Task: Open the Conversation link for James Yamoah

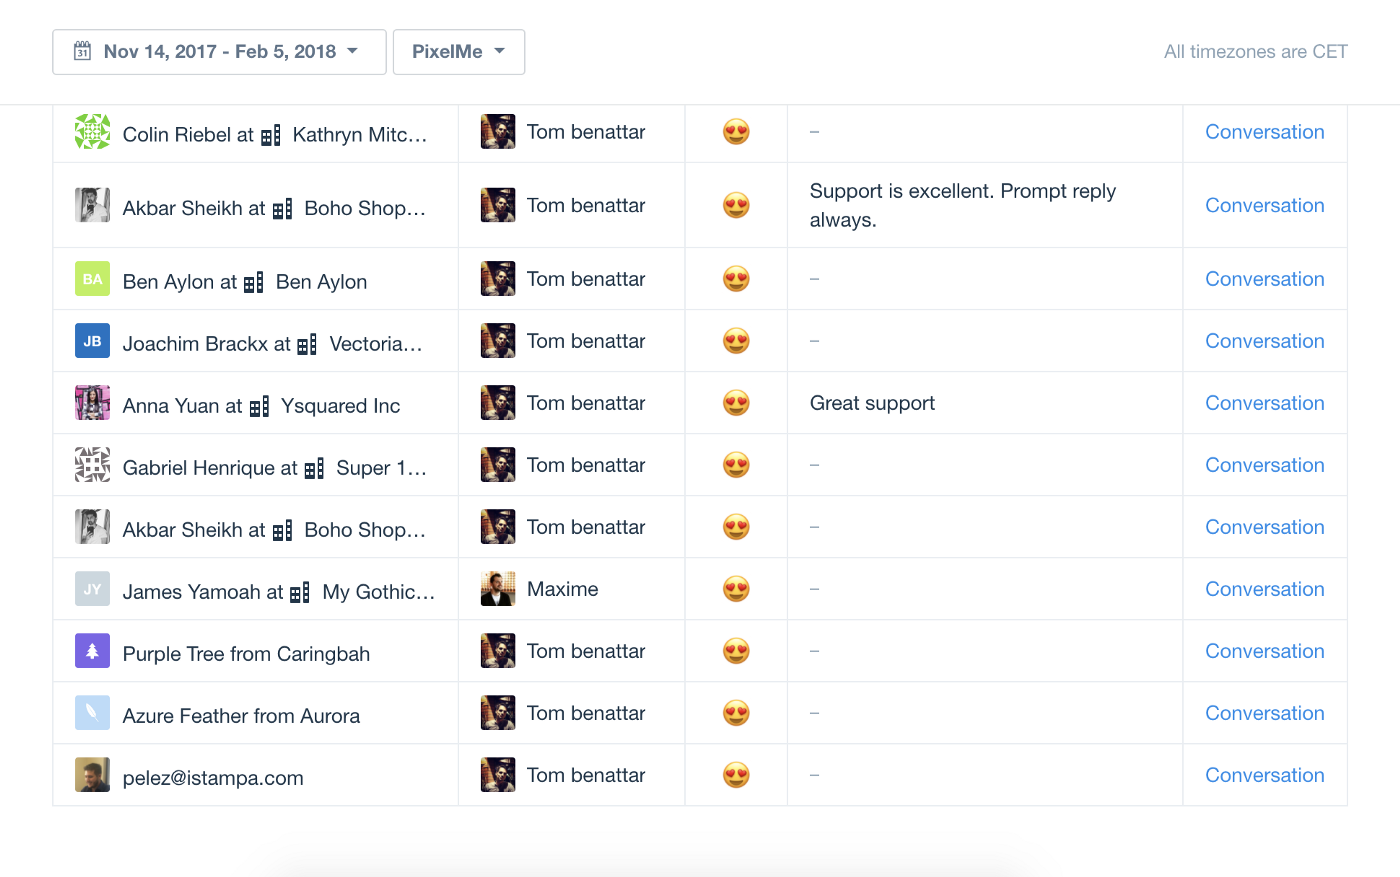Action: point(1265,589)
